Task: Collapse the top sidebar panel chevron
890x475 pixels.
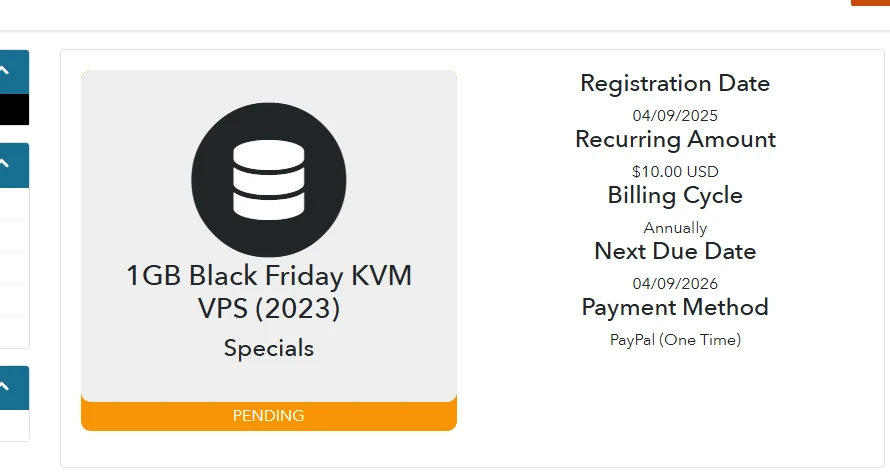Action: pyautogui.click(x=6, y=71)
